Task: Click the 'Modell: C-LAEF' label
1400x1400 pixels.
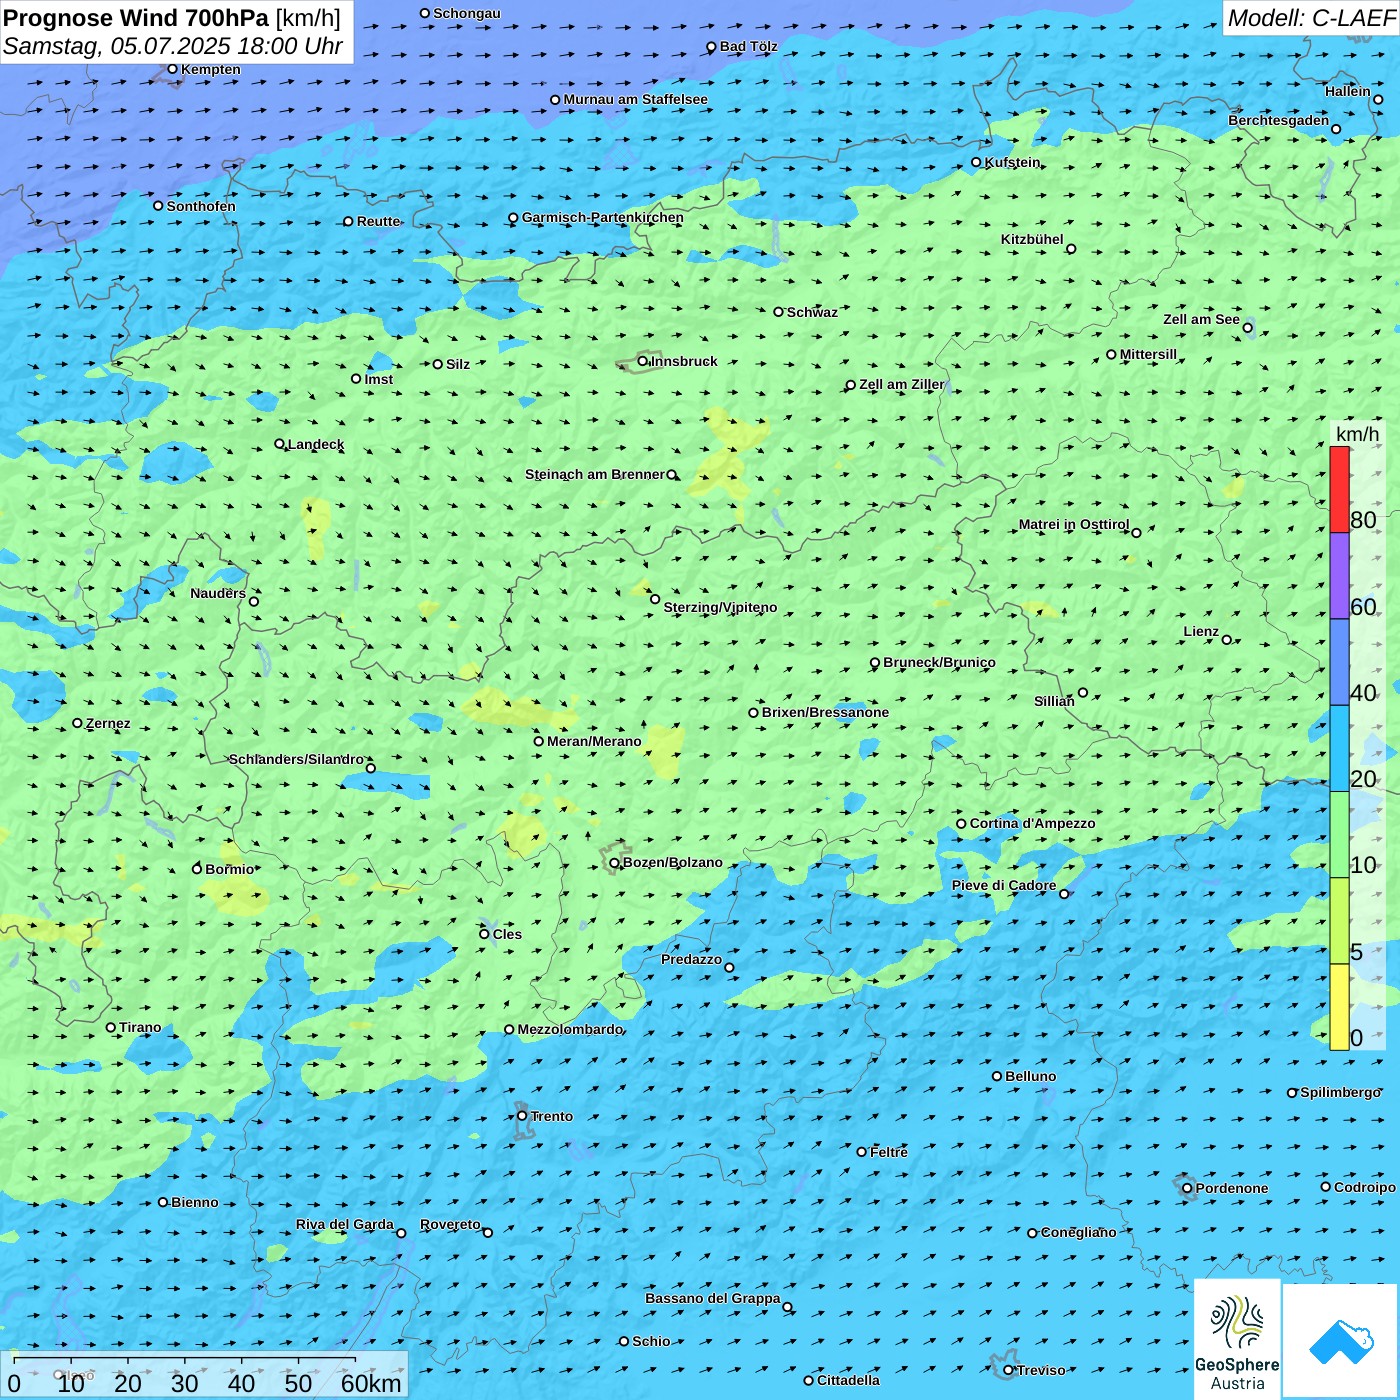Action: (1310, 18)
